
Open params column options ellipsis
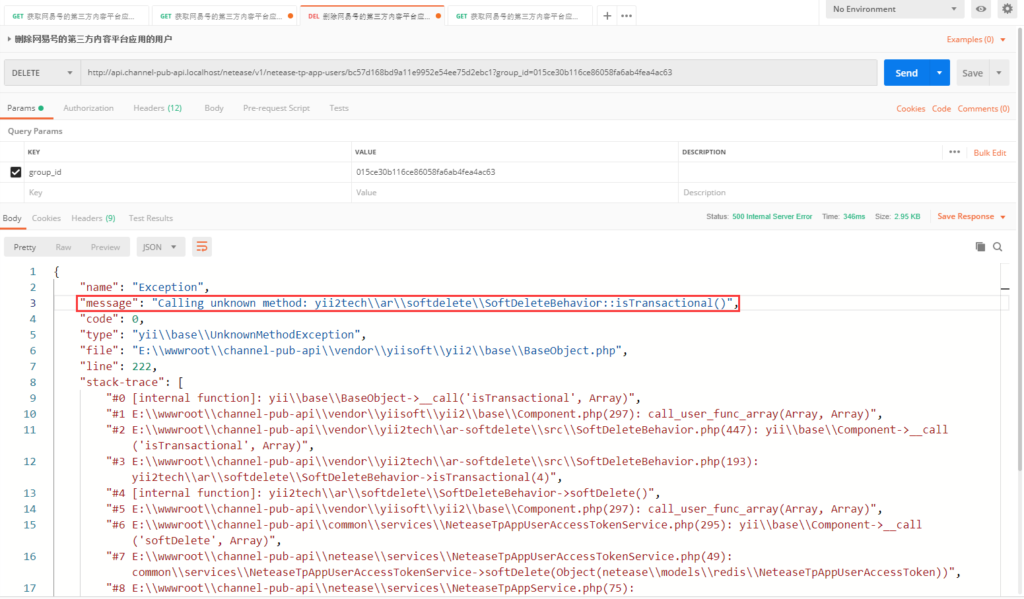(954, 152)
